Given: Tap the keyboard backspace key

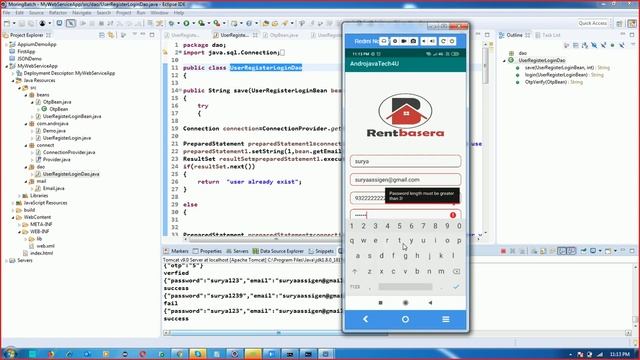Looking at the screenshot, I should pos(456,271).
